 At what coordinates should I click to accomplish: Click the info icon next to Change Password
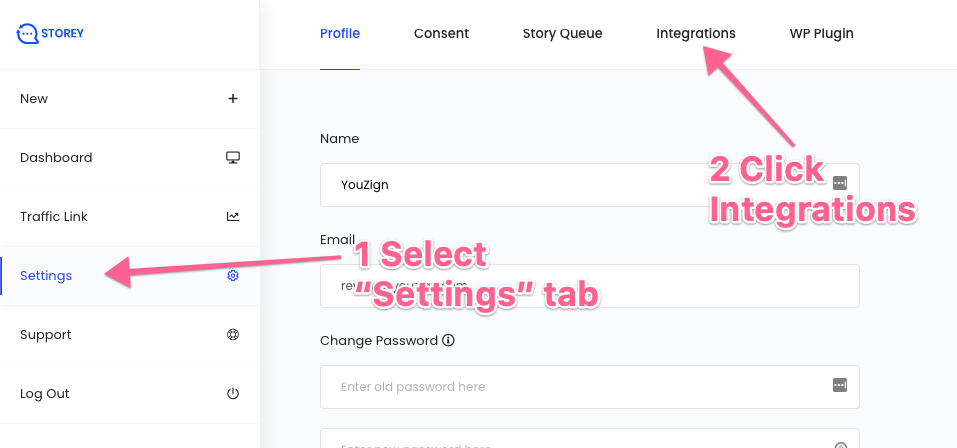click(x=448, y=340)
